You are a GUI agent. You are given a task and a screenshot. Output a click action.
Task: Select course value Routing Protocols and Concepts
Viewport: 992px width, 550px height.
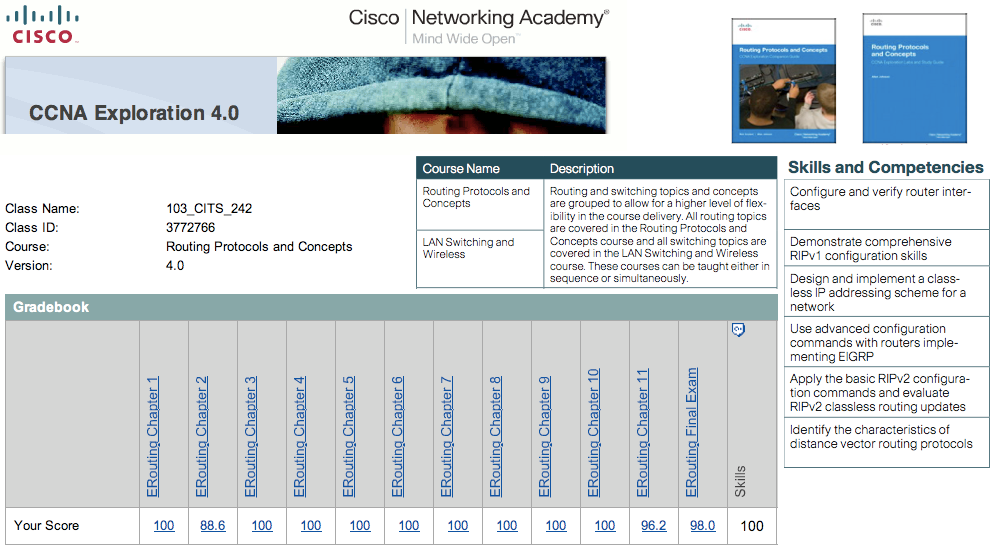pyautogui.click(x=259, y=246)
